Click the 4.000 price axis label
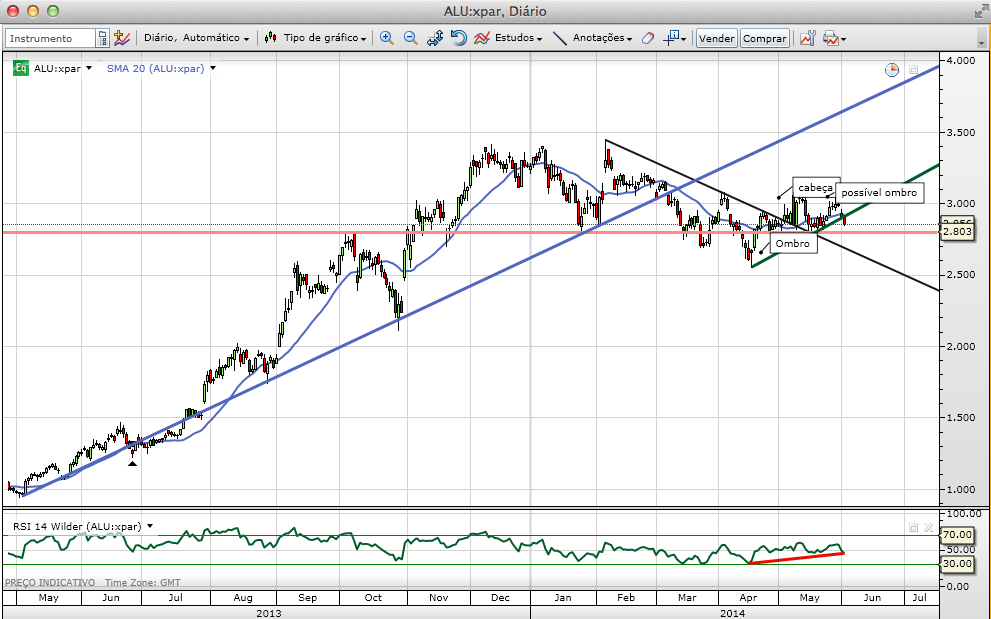The image size is (991, 619). (x=960, y=61)
